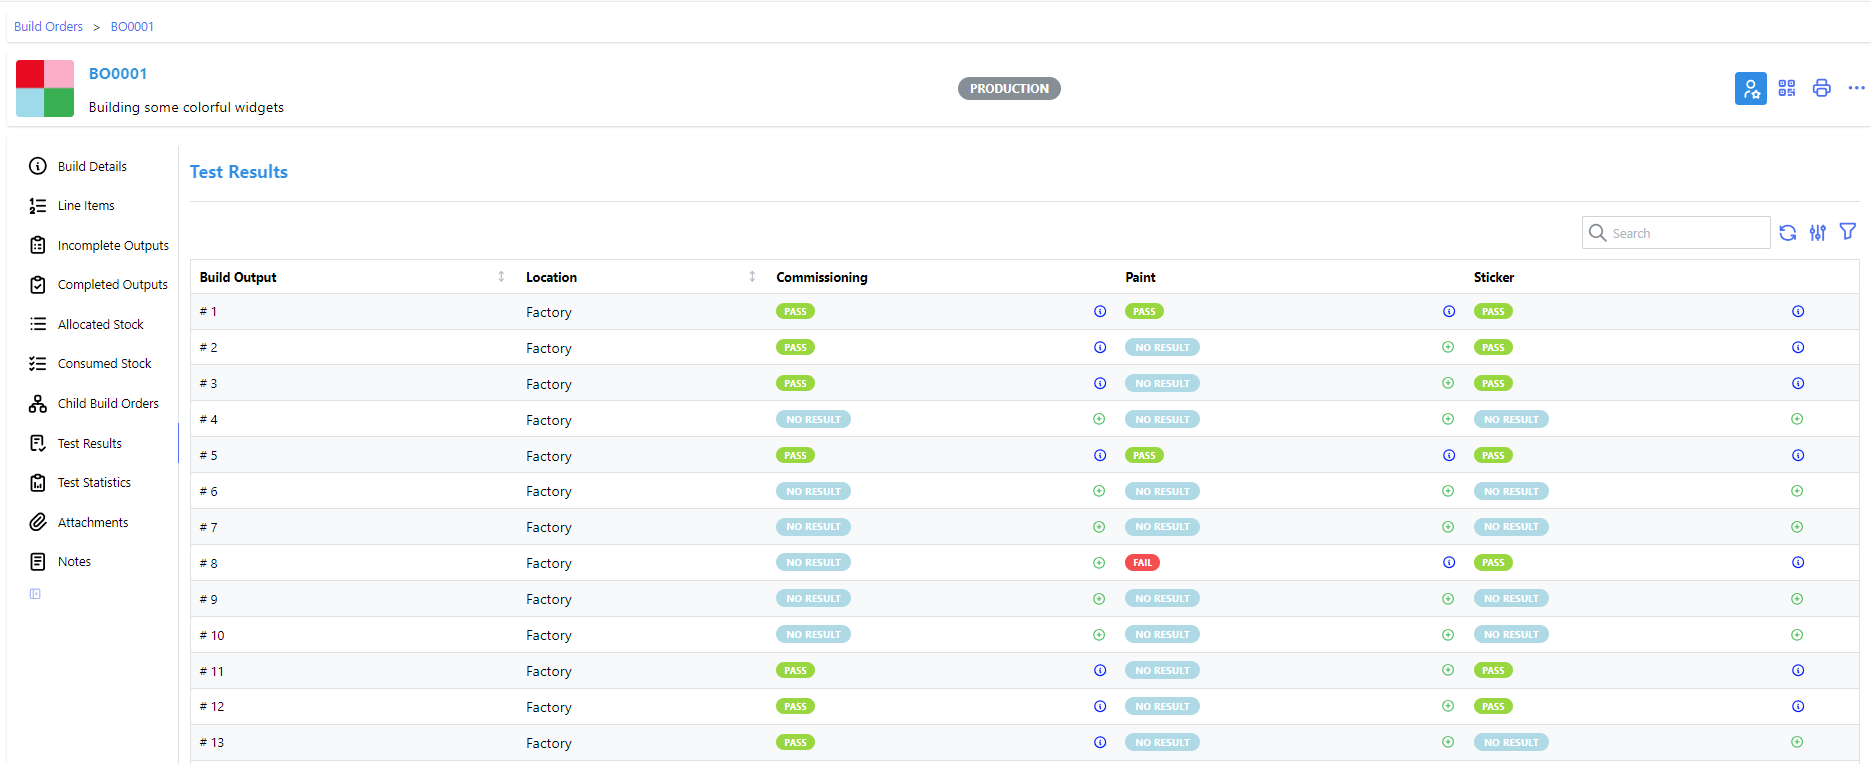Sort table by Build Output column
Image resolution: width=1871 pixels, height=764 pixels.
pos(501,277)
